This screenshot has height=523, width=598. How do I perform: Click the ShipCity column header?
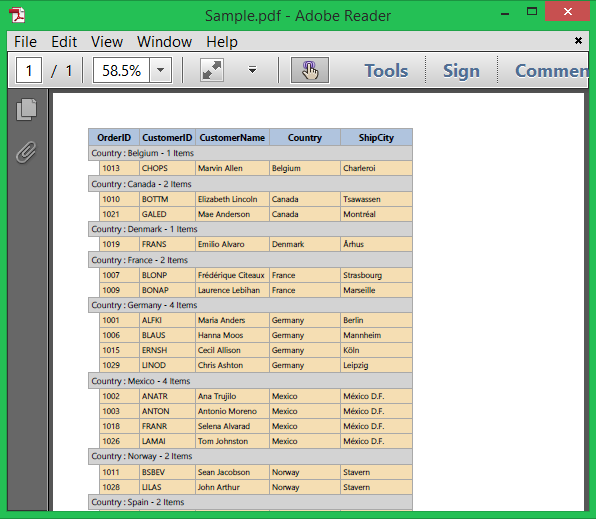(376, 138)
